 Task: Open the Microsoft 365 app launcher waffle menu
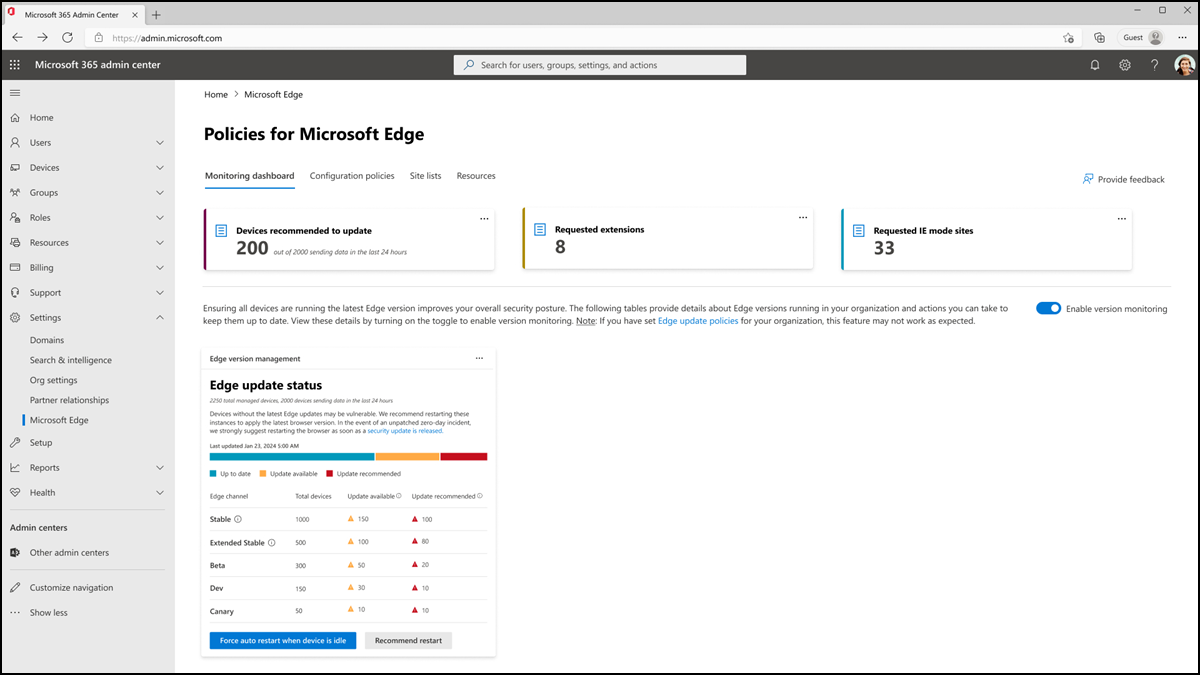[14, 64]
